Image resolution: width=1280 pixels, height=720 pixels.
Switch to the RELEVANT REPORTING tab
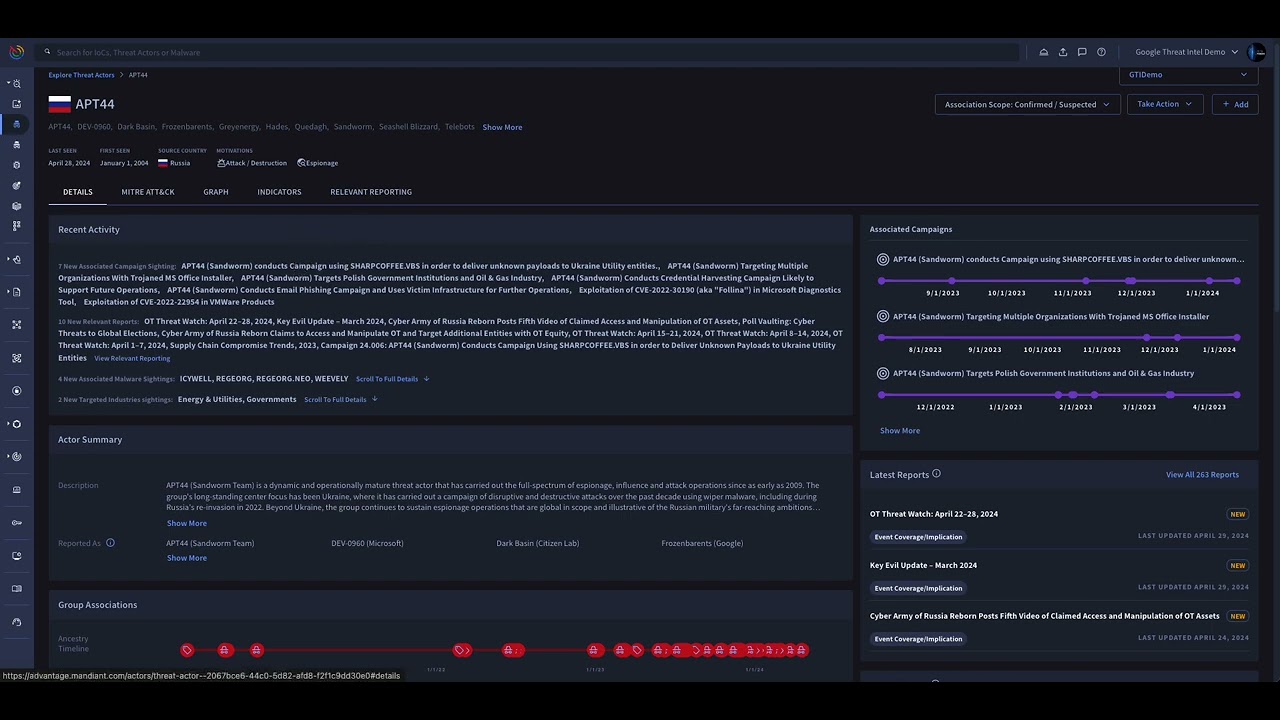pyautogui.click(x=371, y=192)
